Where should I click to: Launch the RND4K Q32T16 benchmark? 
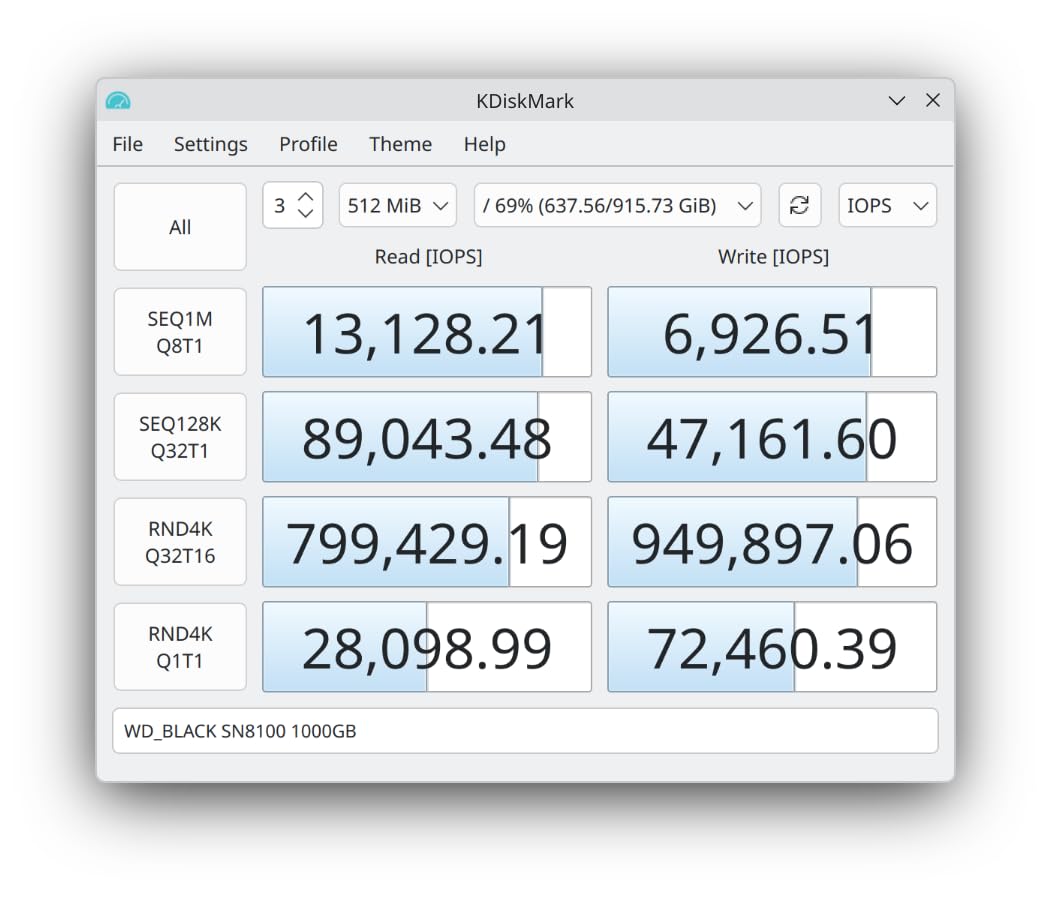click(x=180, y=542)
